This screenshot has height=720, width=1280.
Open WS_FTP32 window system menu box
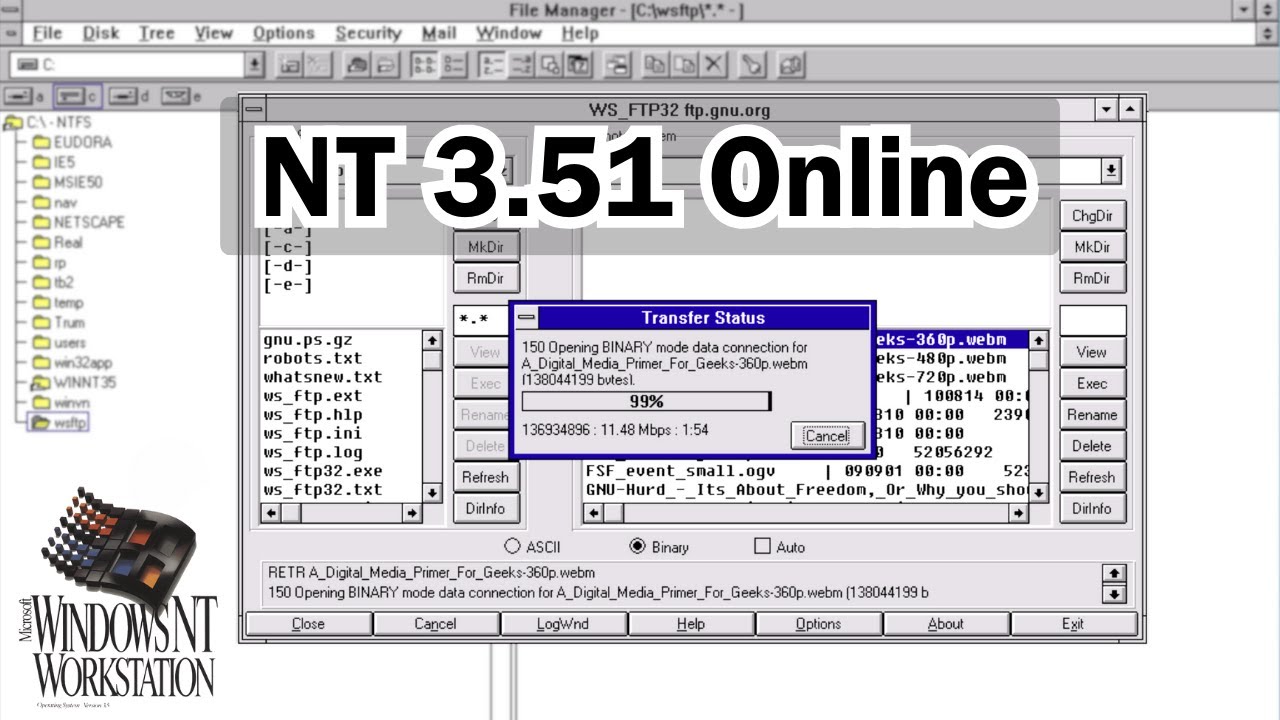pos(255,110)
